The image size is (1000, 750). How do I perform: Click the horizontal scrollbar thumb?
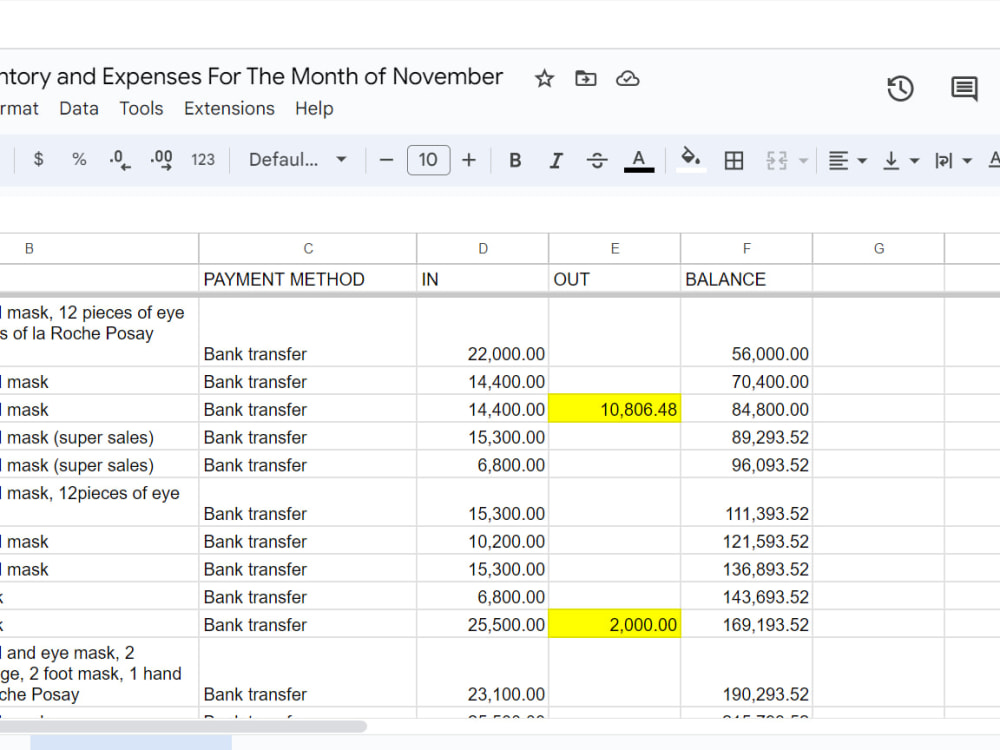183,726
